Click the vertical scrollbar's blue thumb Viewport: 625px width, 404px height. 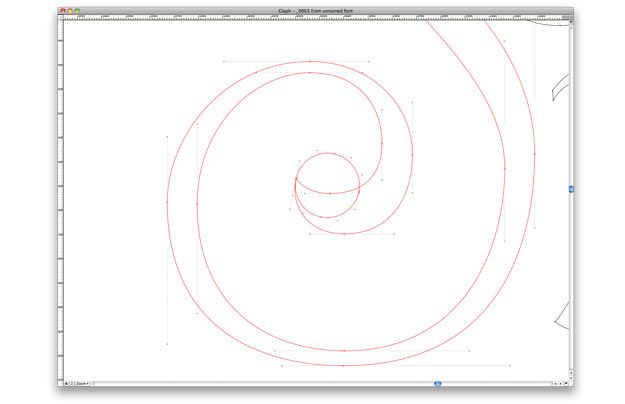570,189
